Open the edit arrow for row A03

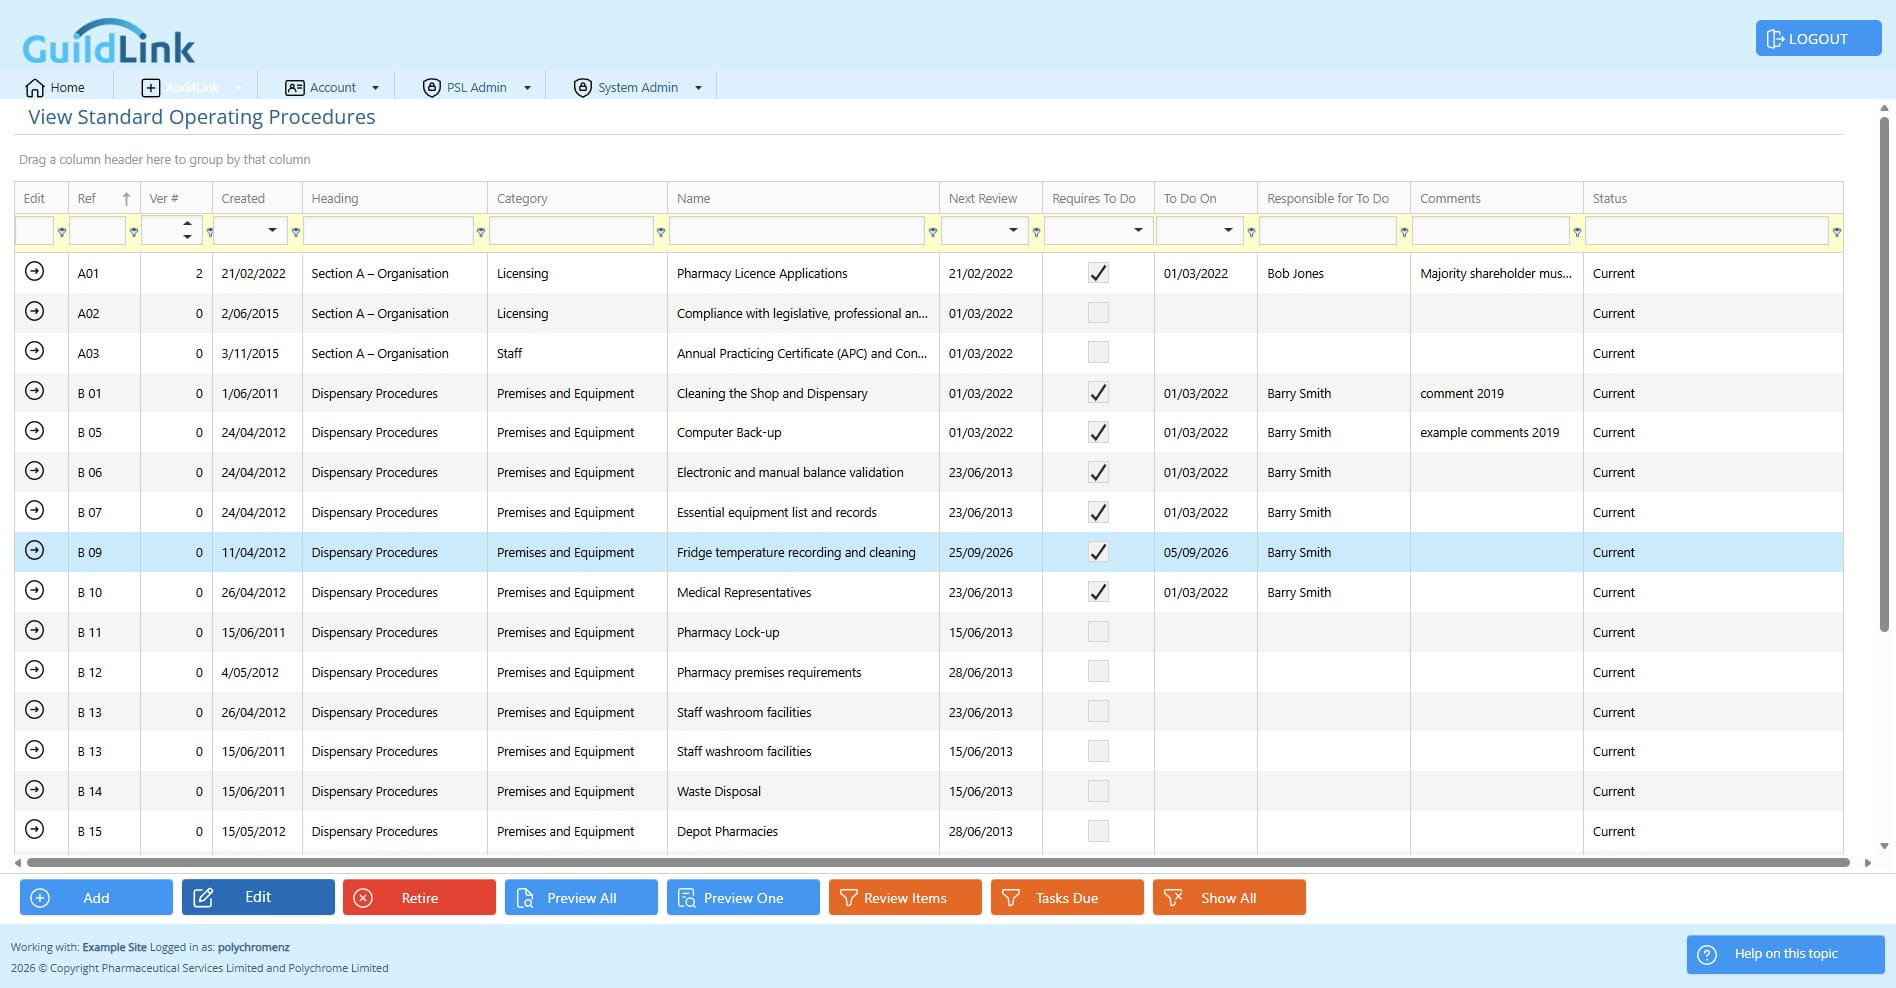click(x=34, y=351)
